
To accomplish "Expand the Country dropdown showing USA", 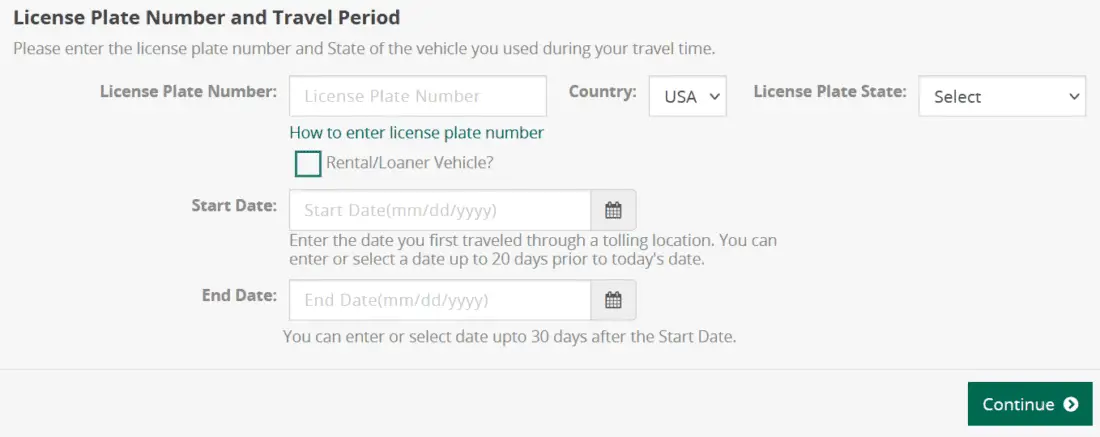I will click(688, 96).
